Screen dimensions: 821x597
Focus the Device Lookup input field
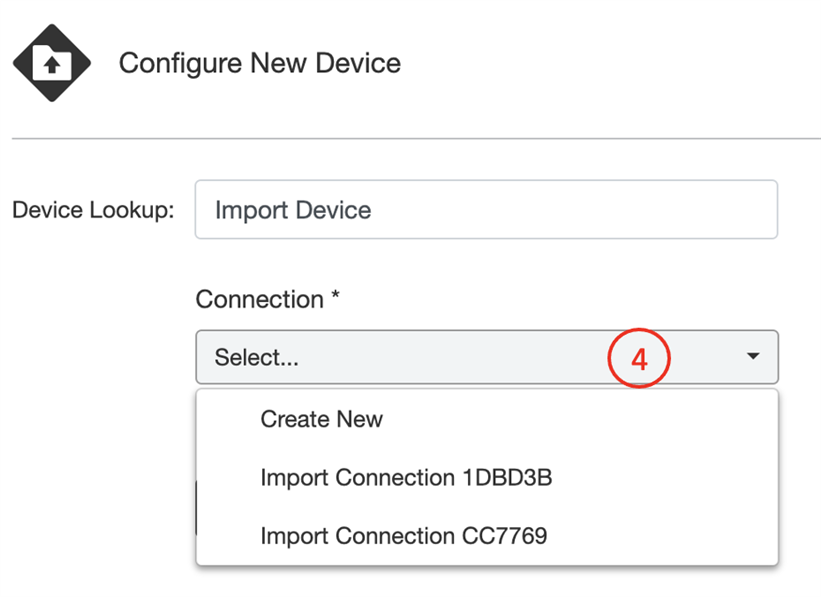click(486, 210)
